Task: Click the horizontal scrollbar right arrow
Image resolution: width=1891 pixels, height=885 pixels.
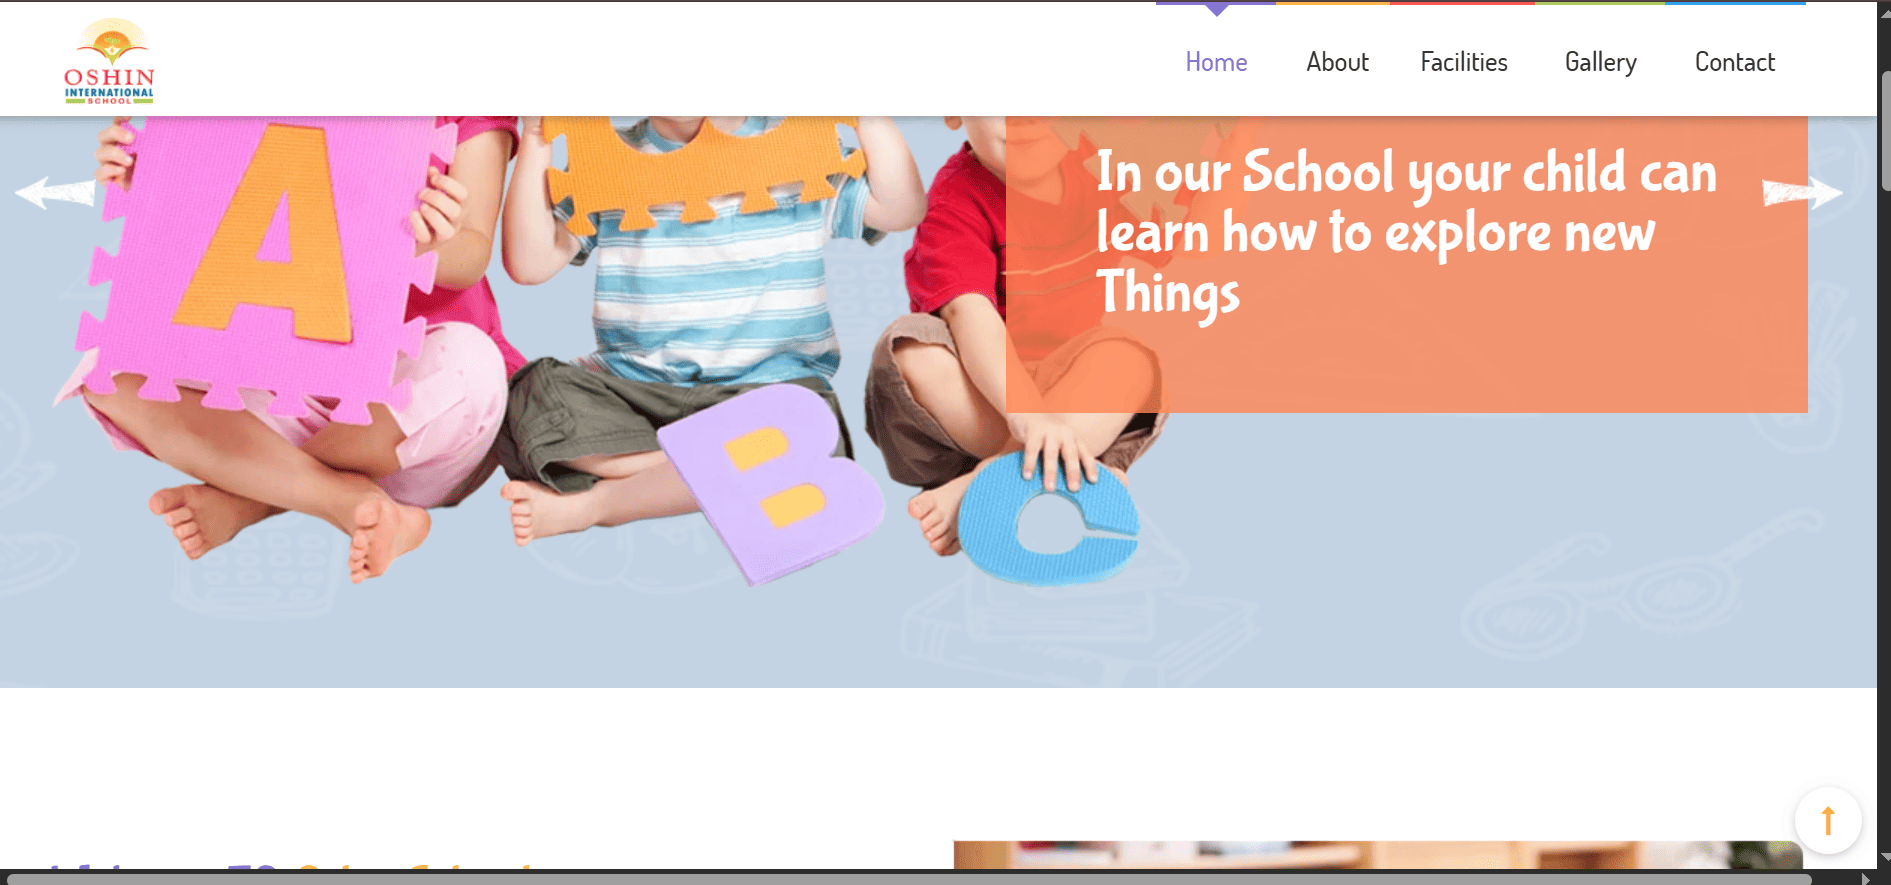Action: (1865, 879)
